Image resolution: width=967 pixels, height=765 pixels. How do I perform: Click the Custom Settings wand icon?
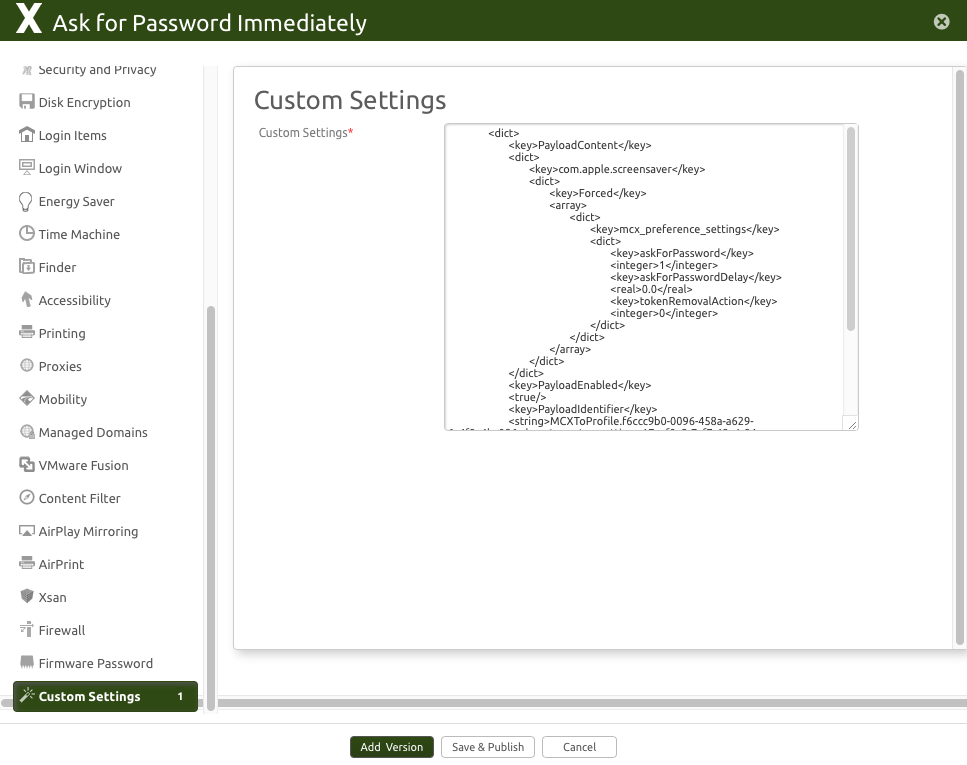point(27,695)
